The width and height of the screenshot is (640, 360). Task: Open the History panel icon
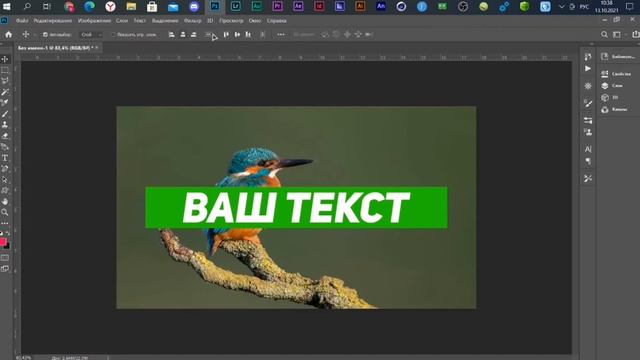588,57
